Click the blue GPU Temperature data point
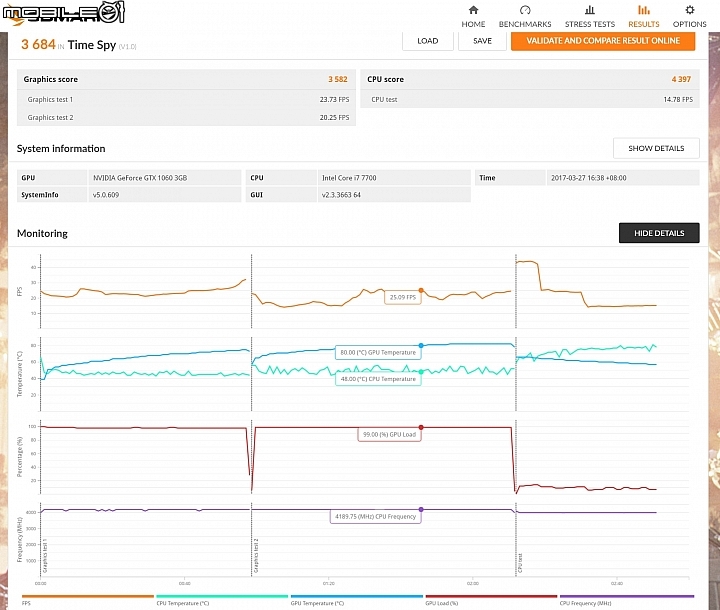The width and height of the screenshot is (720, 610). [421, 345]
